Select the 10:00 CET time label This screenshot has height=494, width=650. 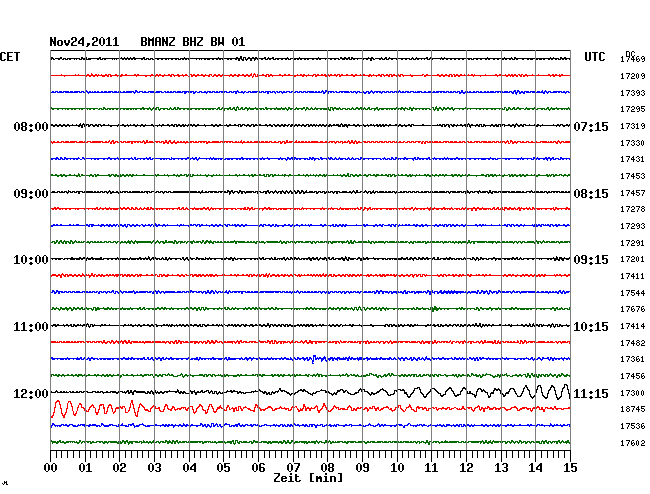31,260
